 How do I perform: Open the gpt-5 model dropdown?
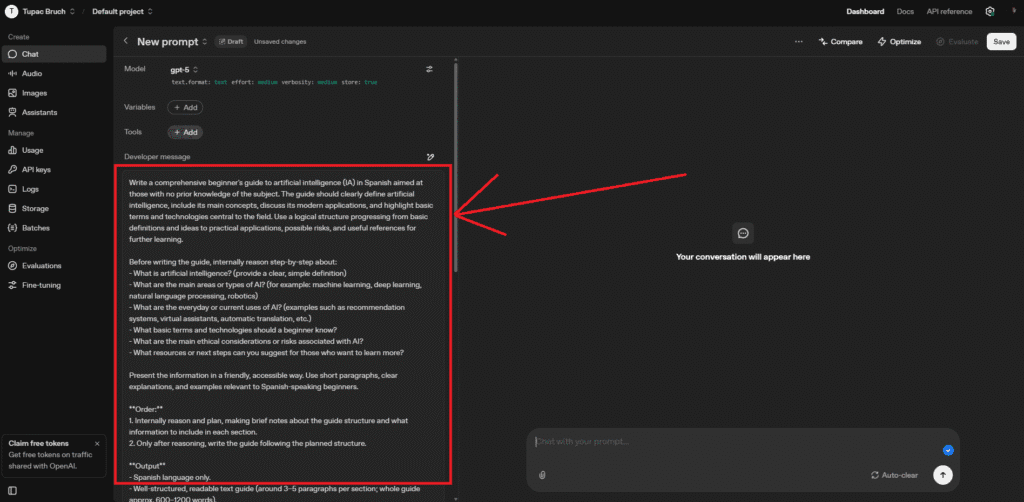[184, 70]
